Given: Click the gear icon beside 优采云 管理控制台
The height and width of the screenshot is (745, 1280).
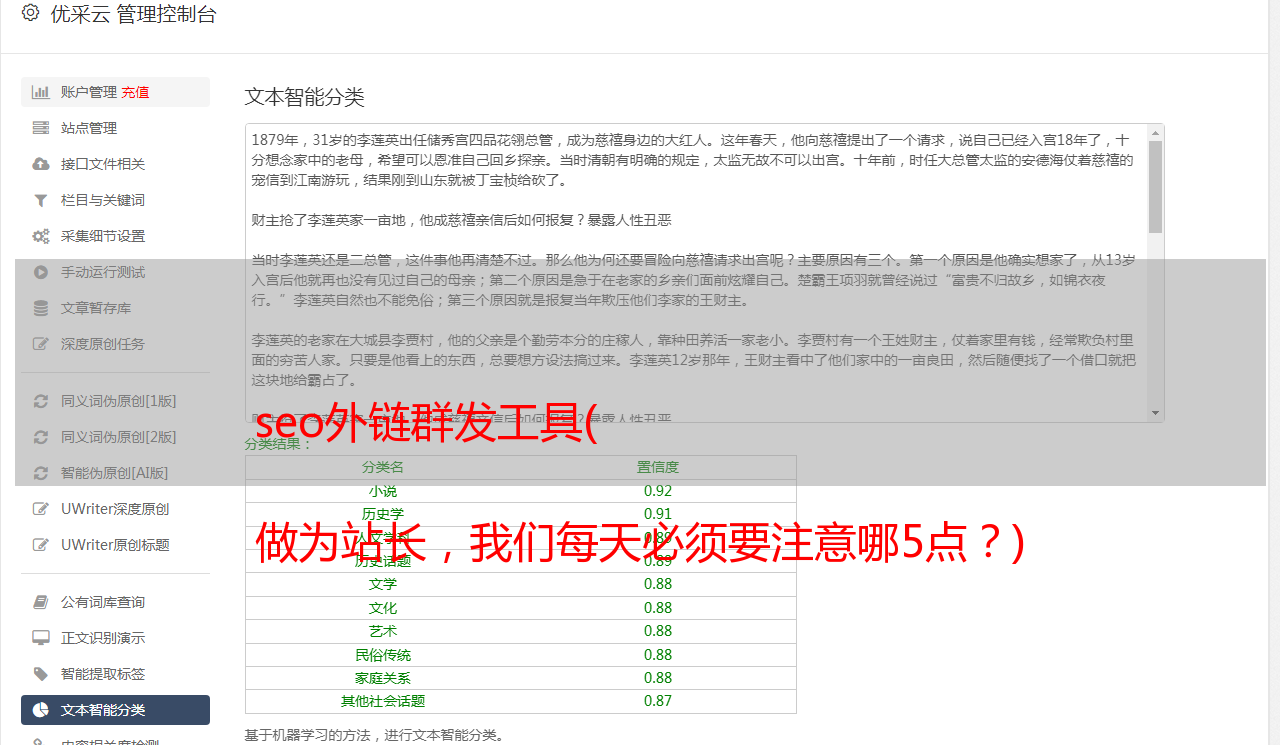Looking at the screenshot, I should click(30, 13).
